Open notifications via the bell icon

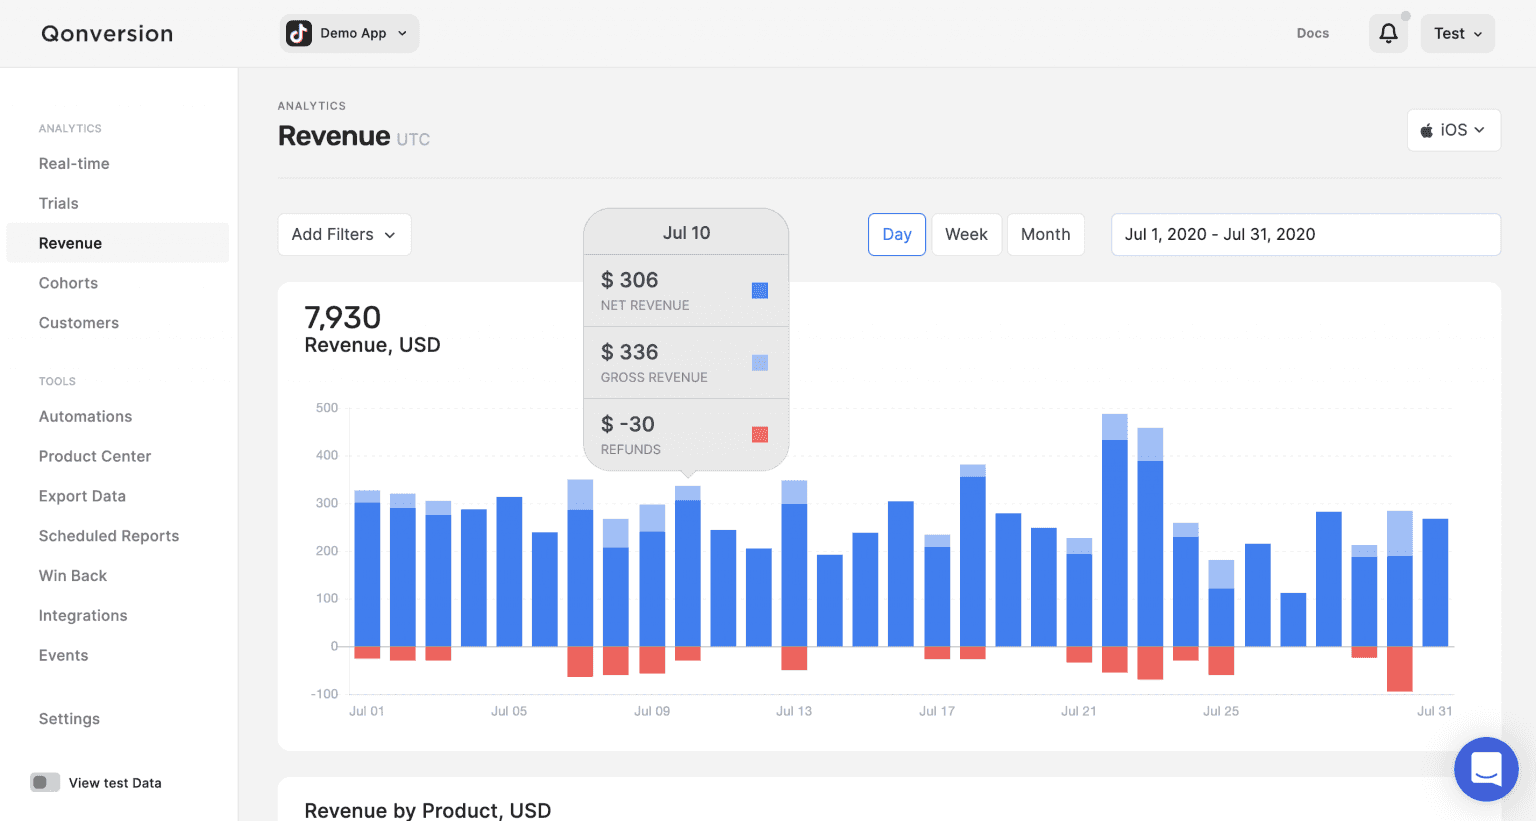tap(1388, 33)
